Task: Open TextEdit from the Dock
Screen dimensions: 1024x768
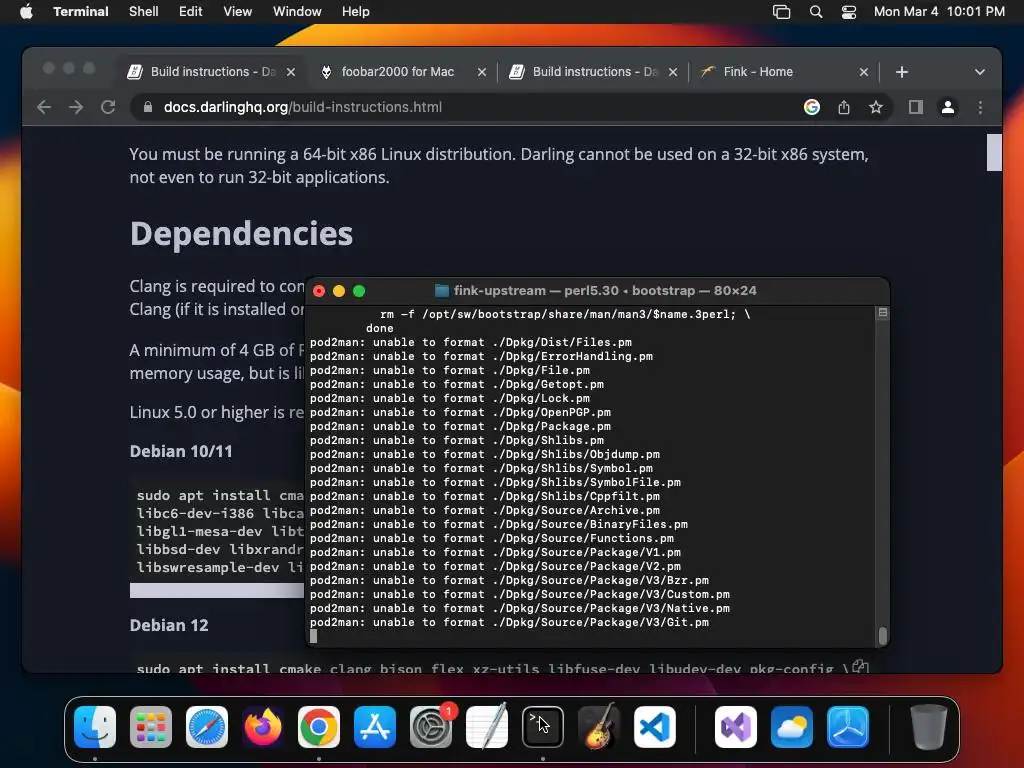Action: click(487, 726)
